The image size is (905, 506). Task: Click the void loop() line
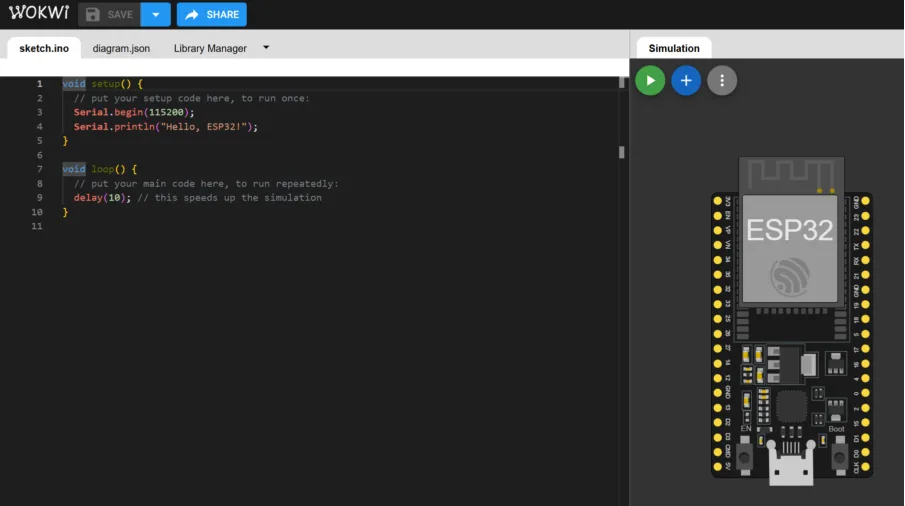pyautogui.click(x=99, y=169)
